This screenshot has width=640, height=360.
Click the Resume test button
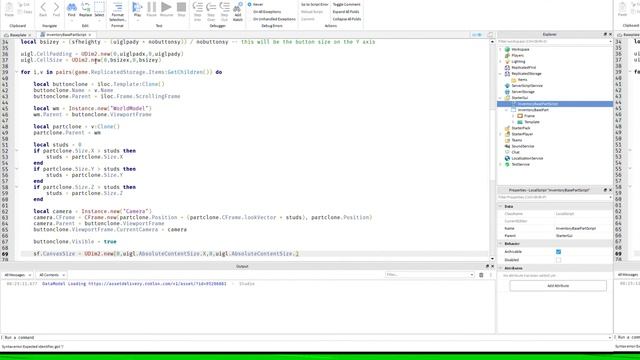(166, 7)
